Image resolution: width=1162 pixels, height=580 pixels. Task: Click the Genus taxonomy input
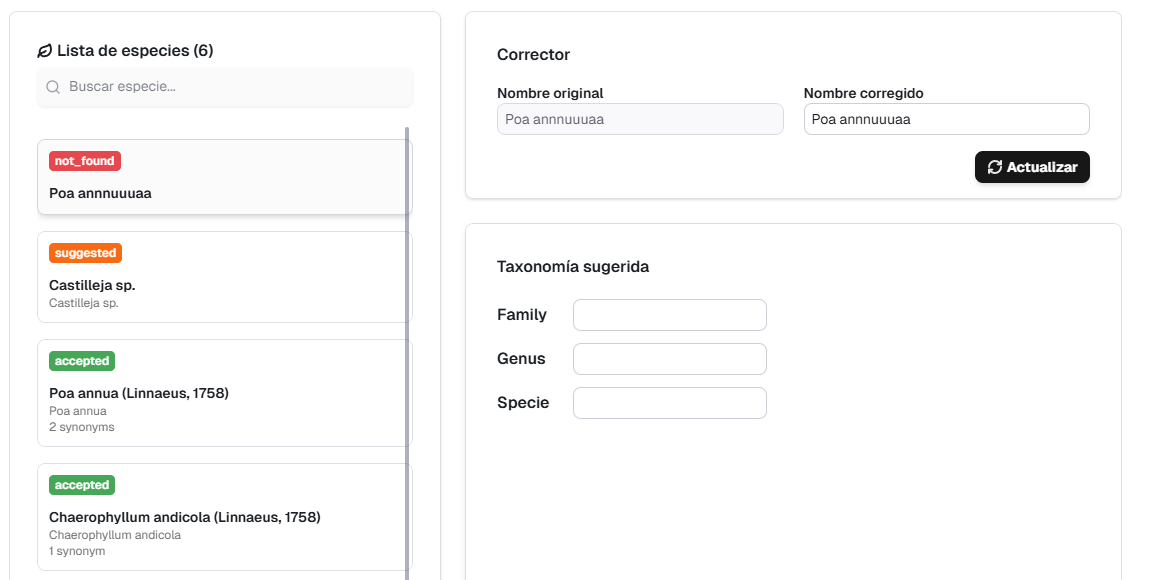pos(669,359)
